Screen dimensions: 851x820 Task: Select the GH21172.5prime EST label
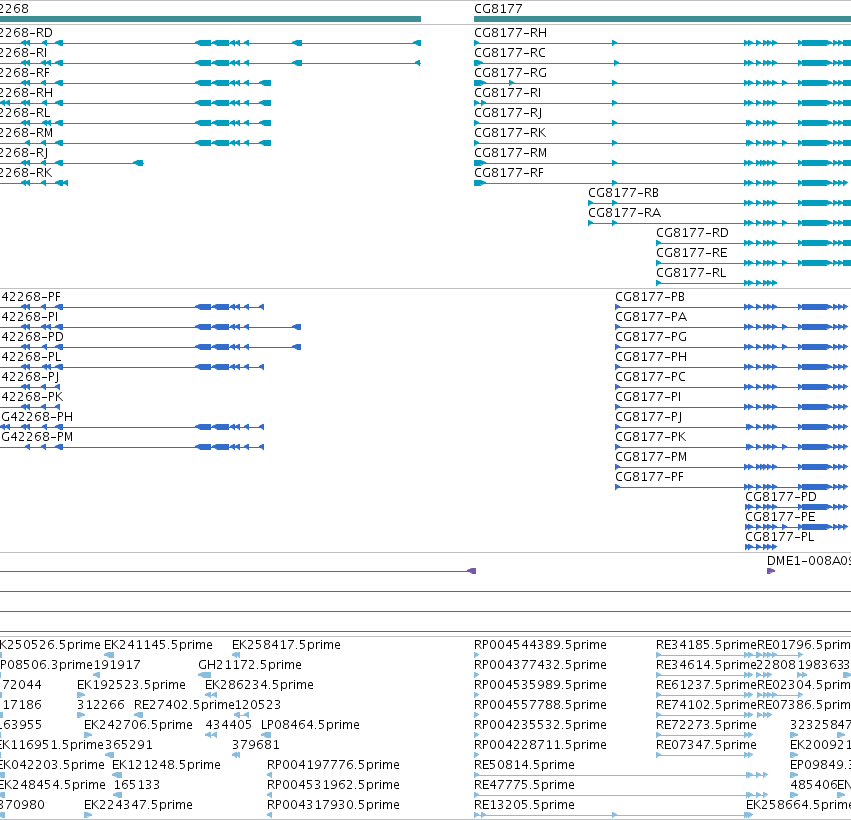[x=250, y=665]
